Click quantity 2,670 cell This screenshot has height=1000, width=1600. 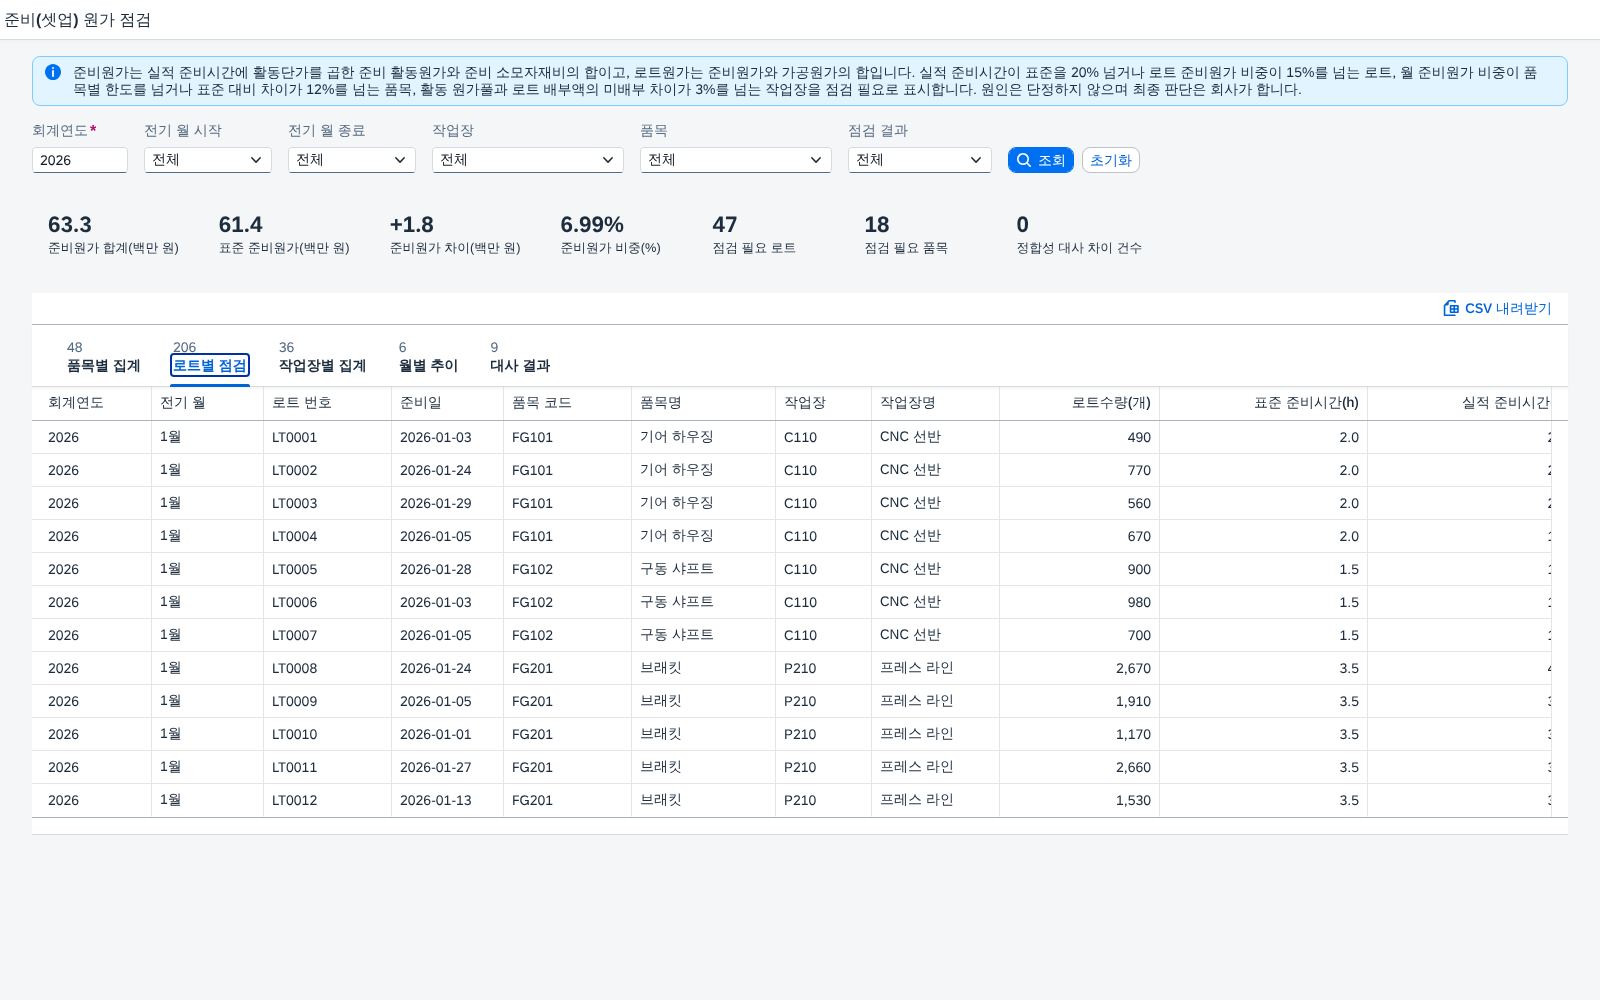pyautogui.click(x=1079, y=668)
